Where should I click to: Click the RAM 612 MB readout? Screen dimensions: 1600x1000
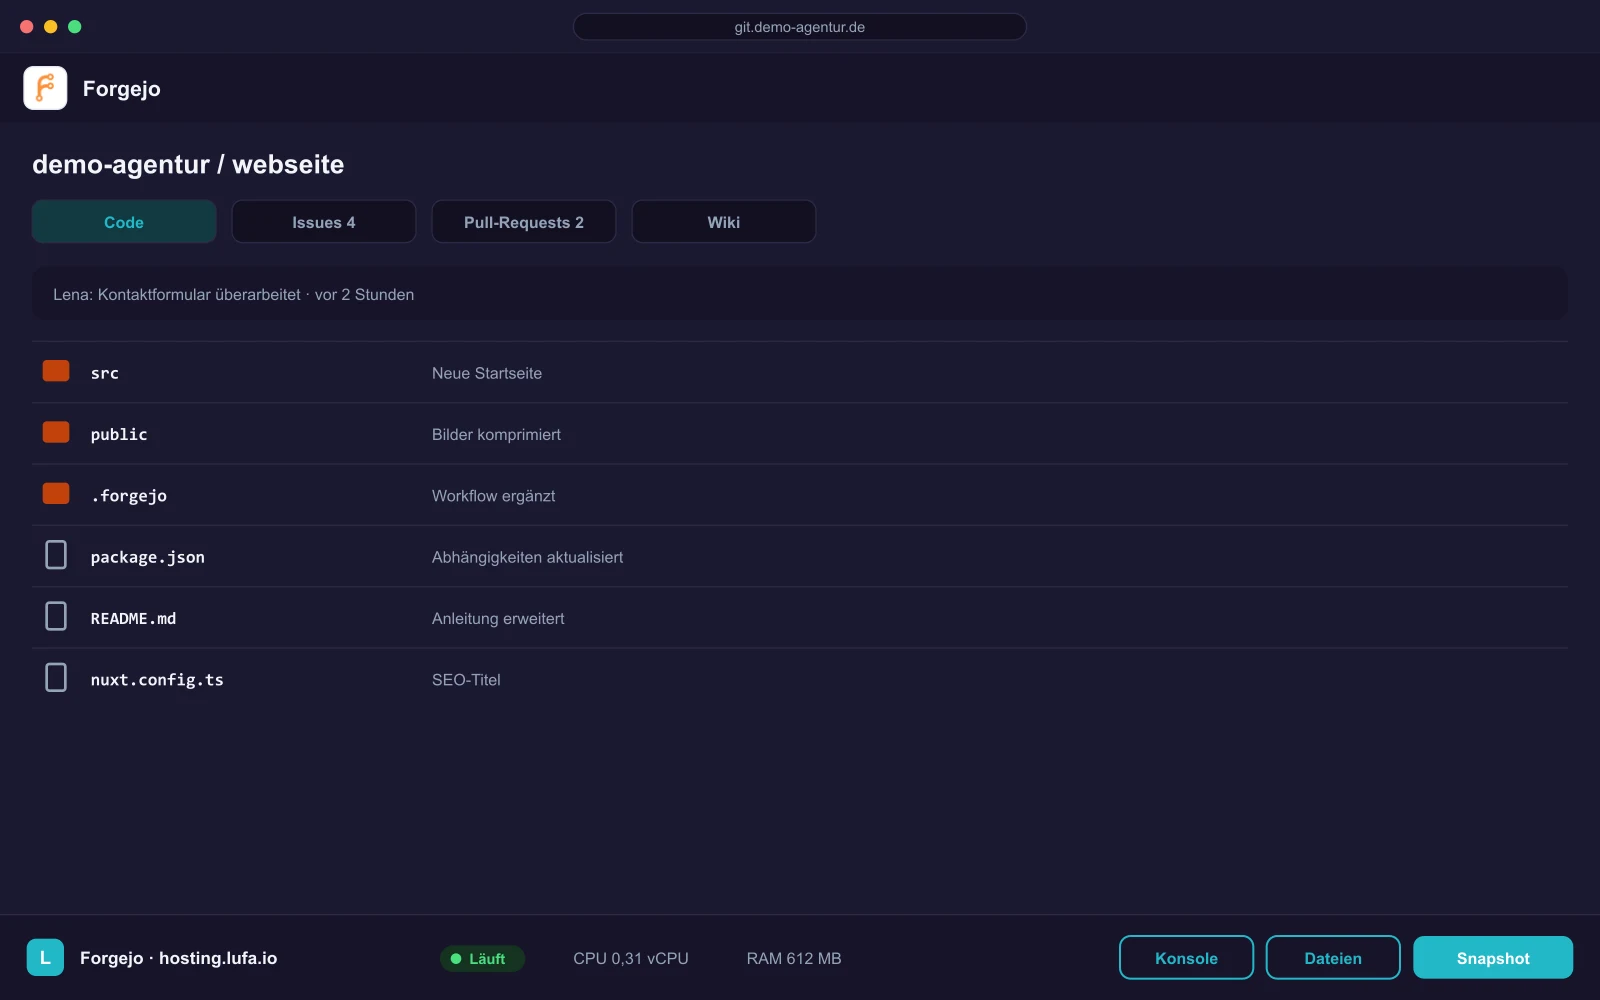coord(794,958)
